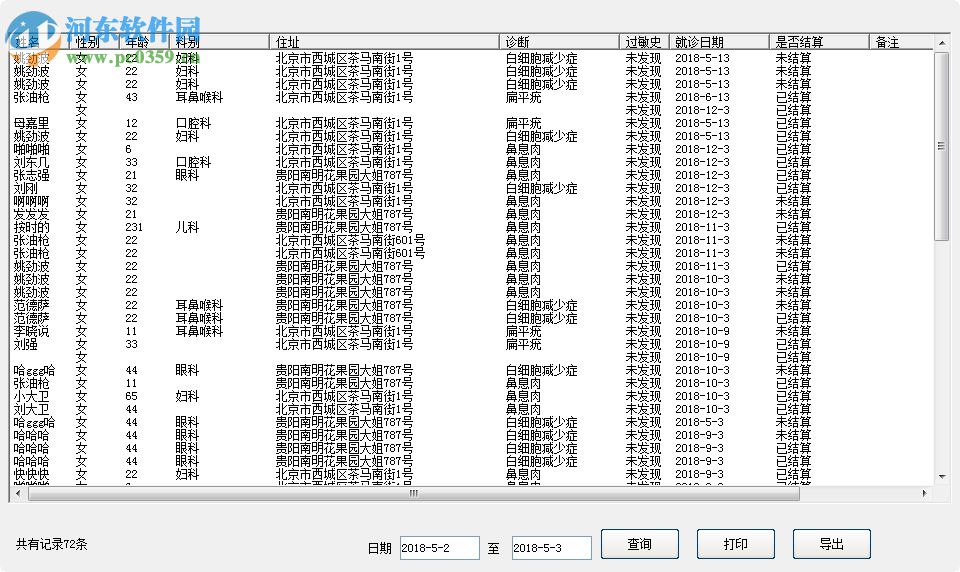The width and height of the screenshot is (960, 572).
Task: Click the 导出 button
Action: [831, 544]
